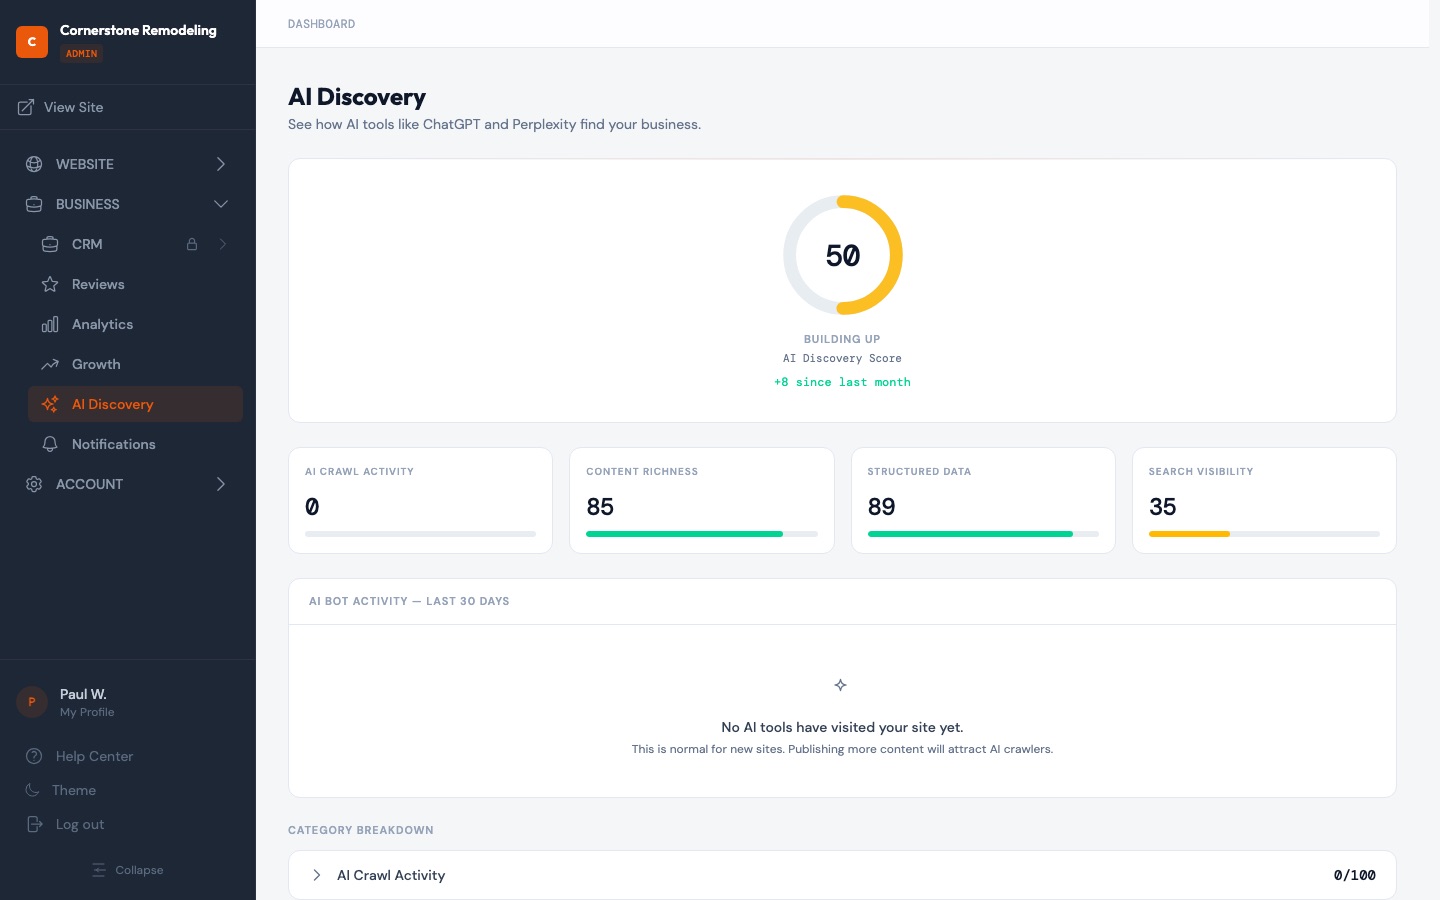Click the Collapse sidebar icon

point(99,870)
